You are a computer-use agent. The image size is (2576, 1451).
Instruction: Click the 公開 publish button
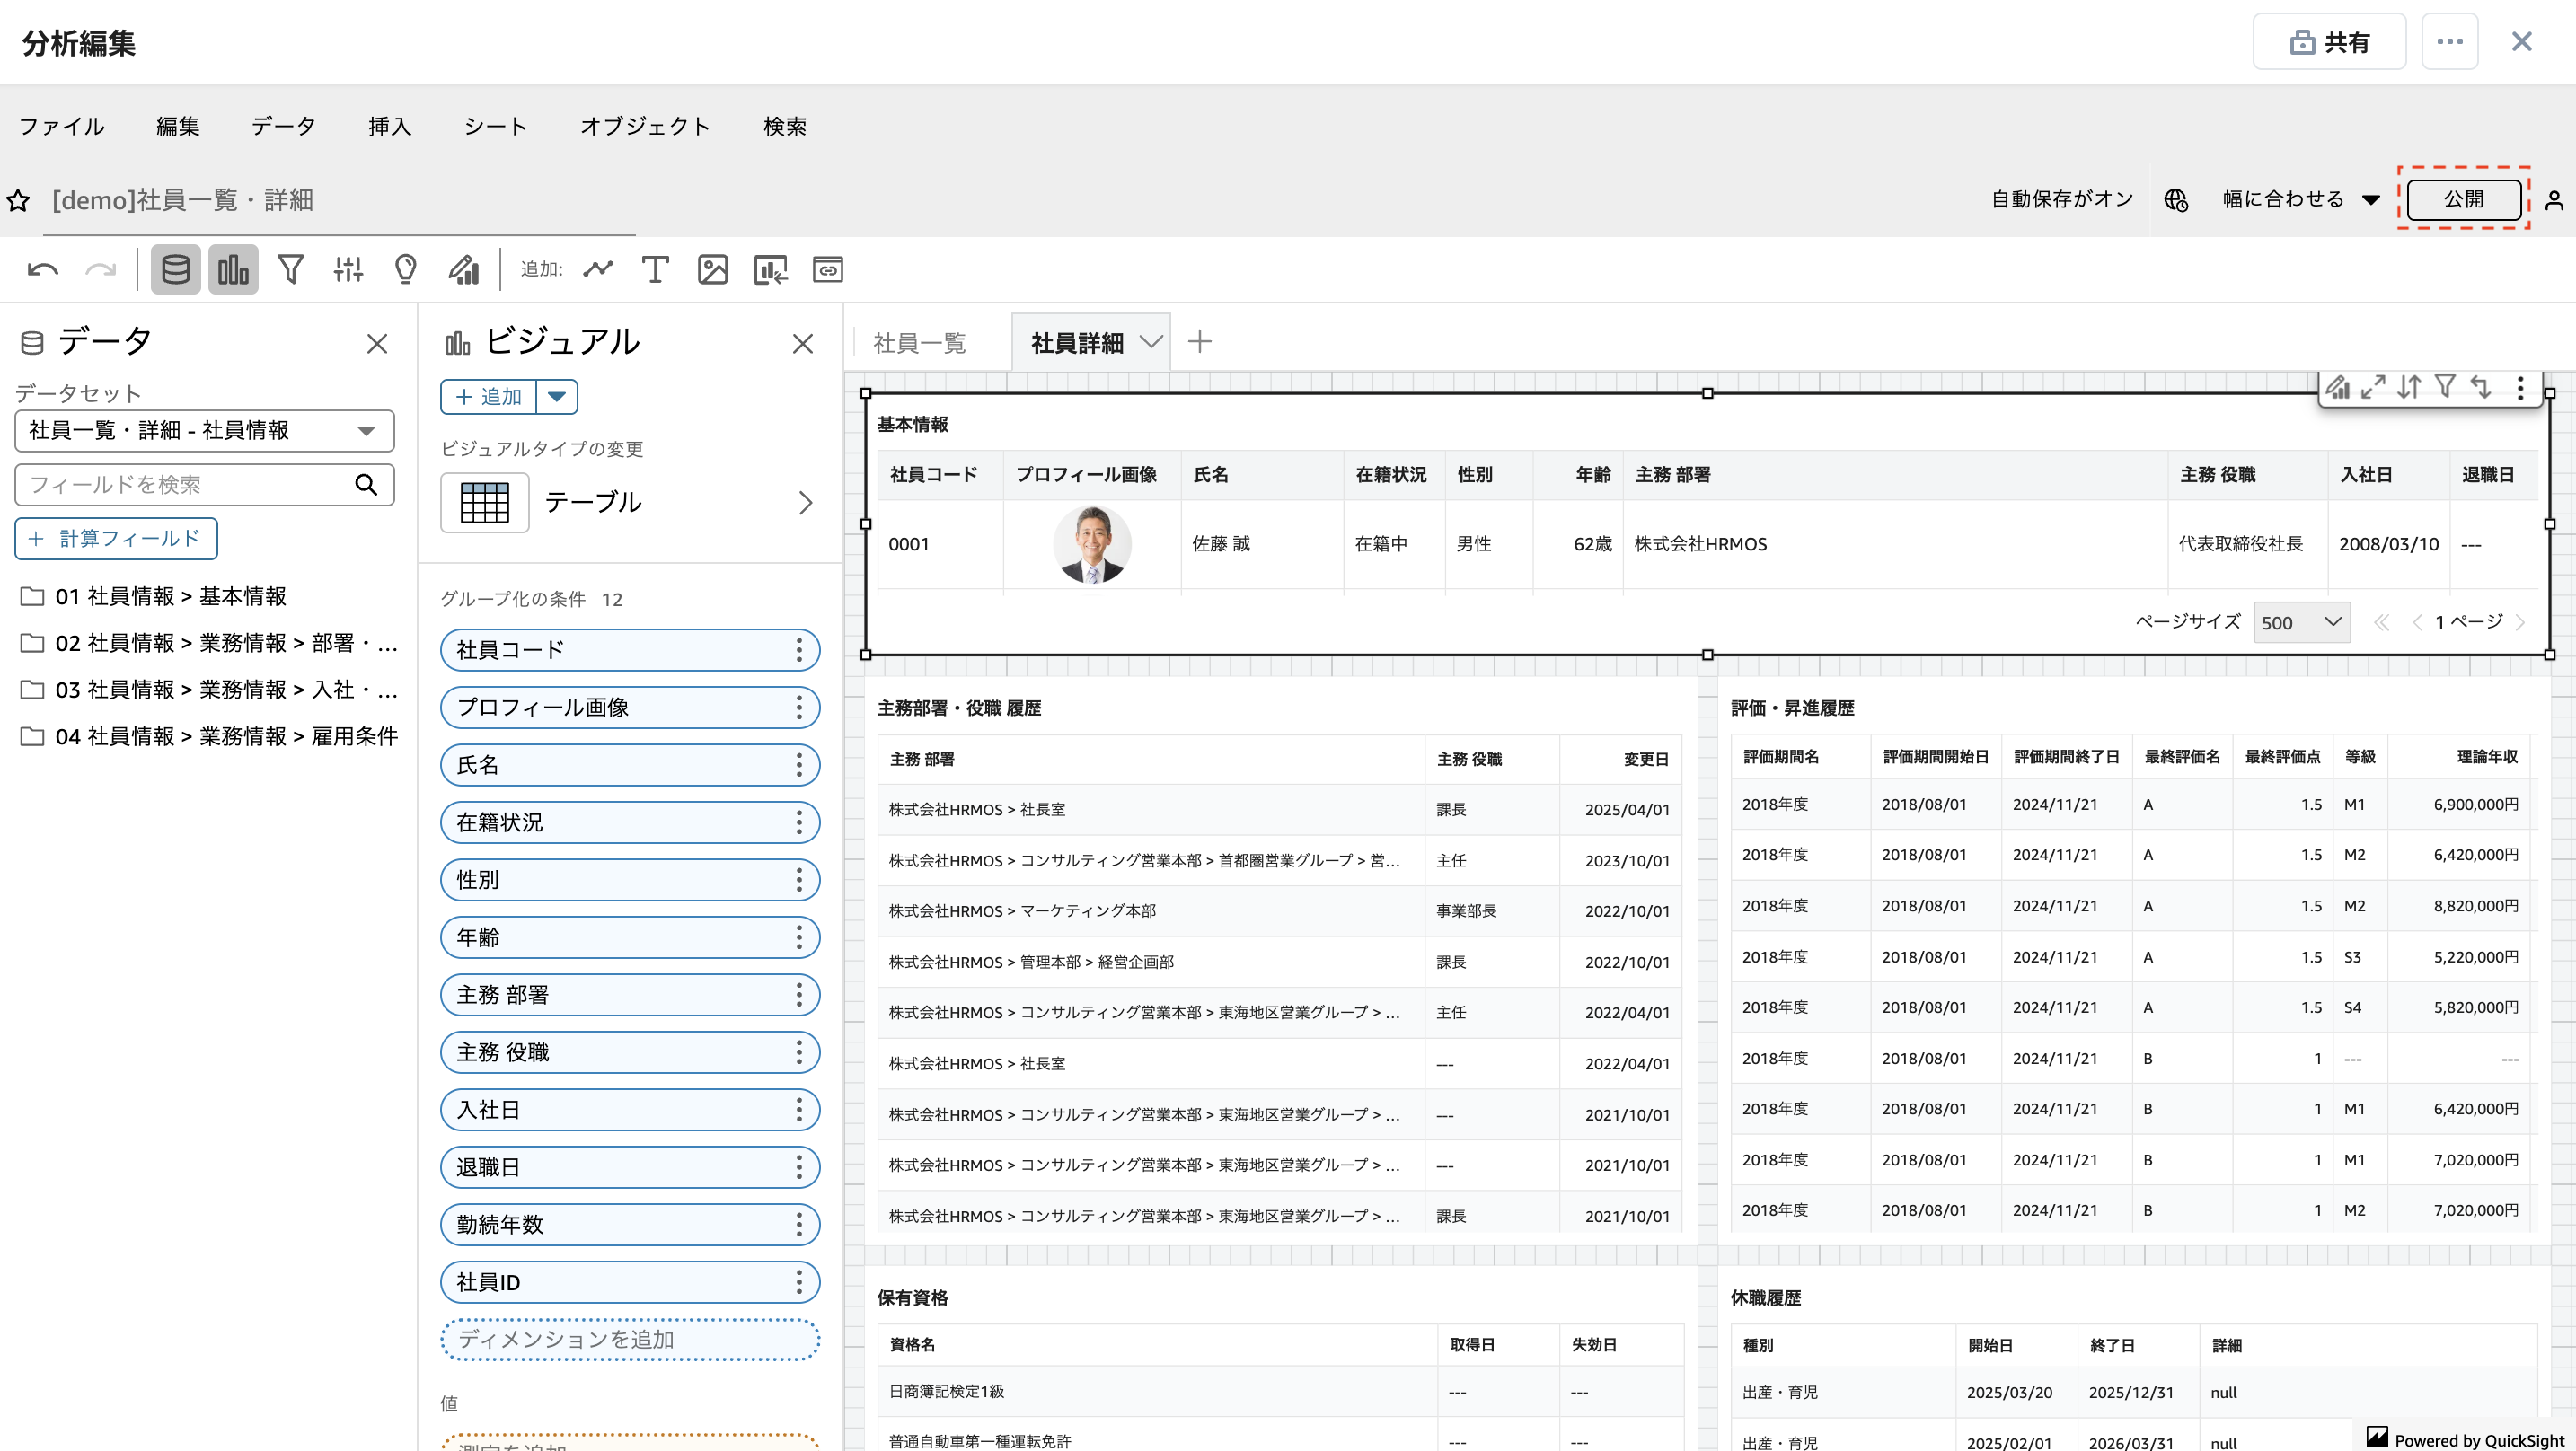tap(2463, 199)
